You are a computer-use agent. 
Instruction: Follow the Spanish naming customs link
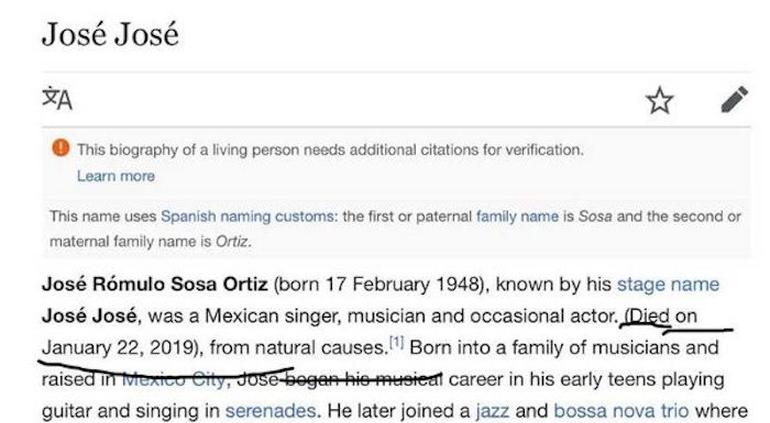click(247, 216)
